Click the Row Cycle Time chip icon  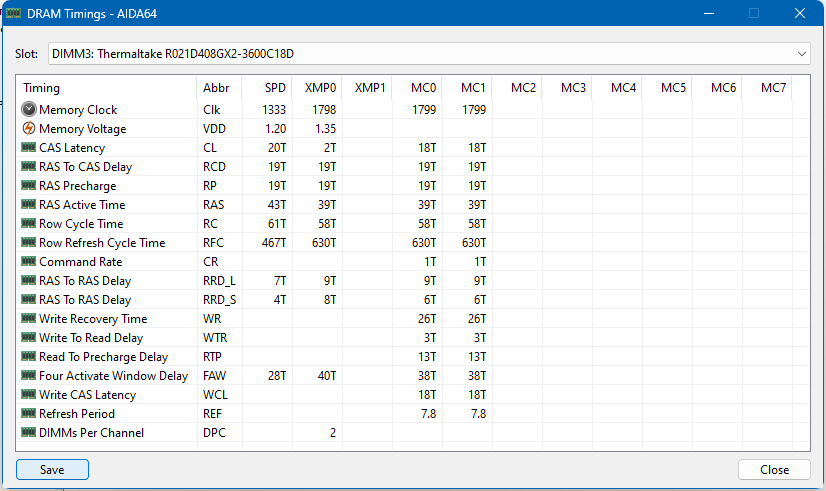click(28, 223)
